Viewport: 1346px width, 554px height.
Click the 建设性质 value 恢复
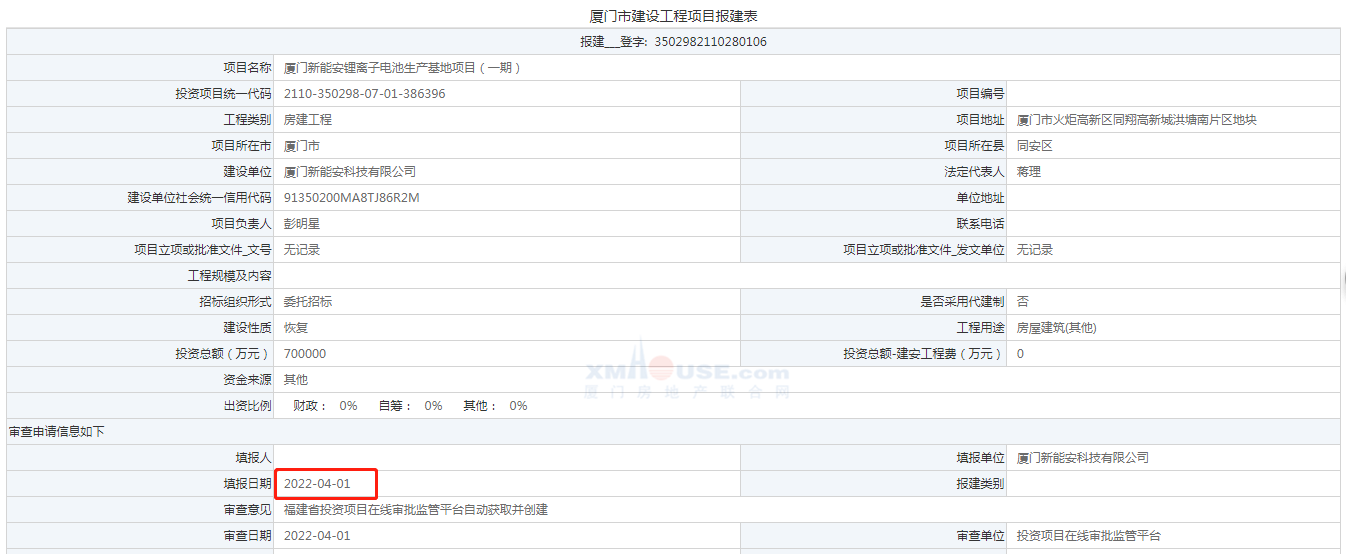pyautogui.click(x=296, y=328)
